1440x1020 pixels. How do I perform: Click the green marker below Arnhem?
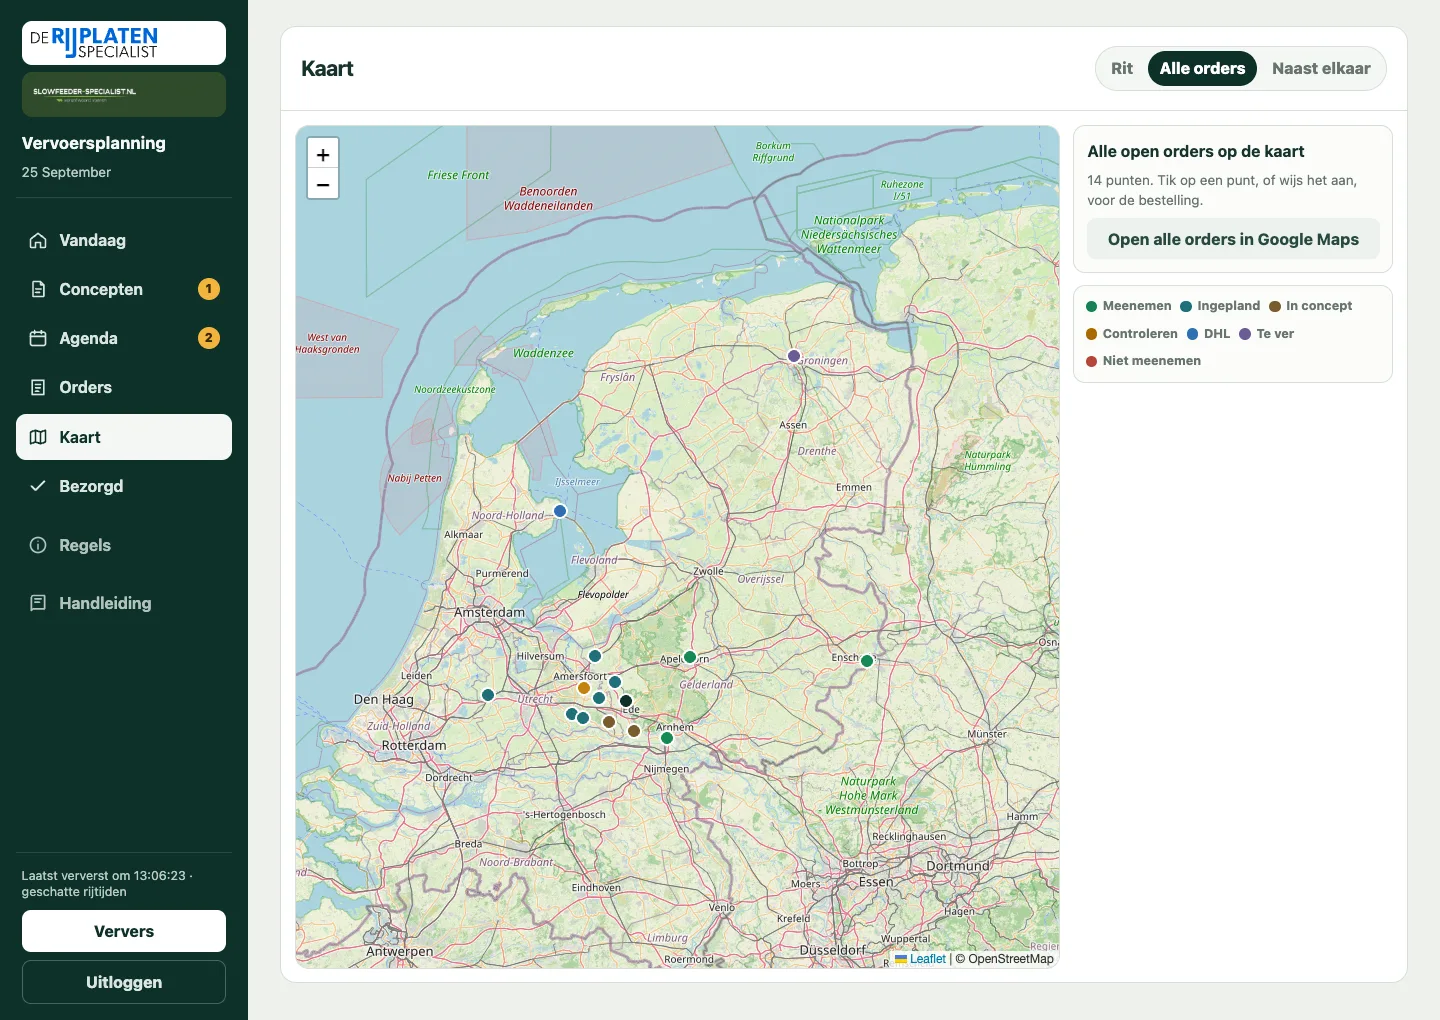click(667, 738)
